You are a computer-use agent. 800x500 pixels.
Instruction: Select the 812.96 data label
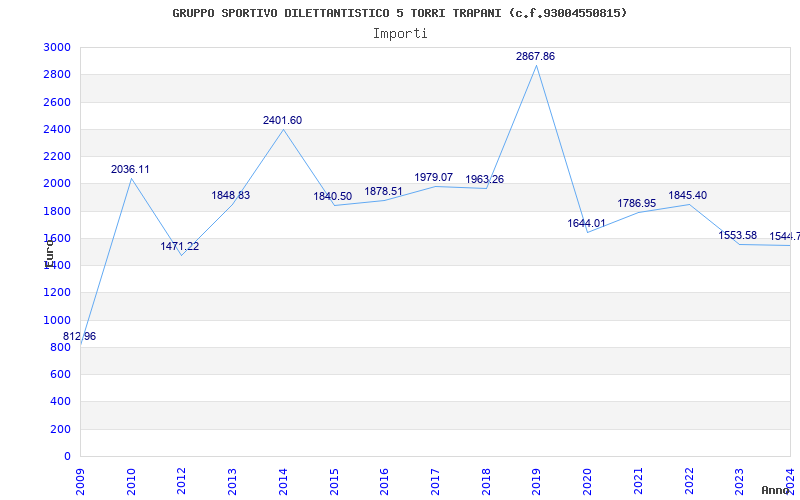(x=80, y=337)
